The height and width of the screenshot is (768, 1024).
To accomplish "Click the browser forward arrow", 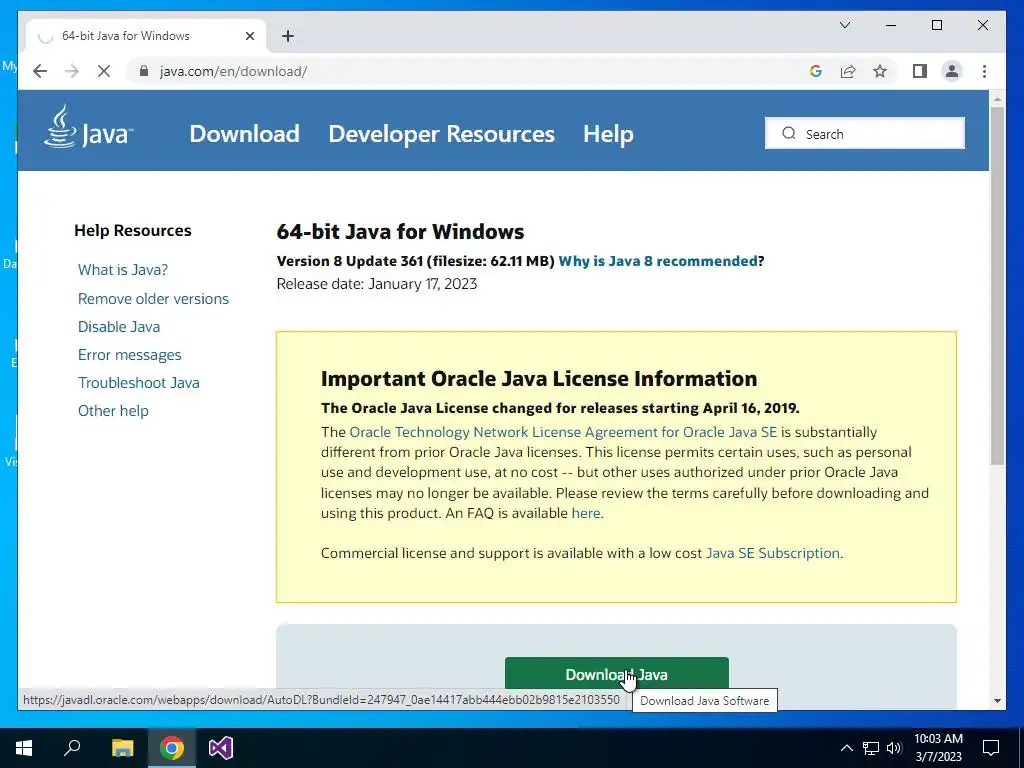I will click(x=72, y=71).
